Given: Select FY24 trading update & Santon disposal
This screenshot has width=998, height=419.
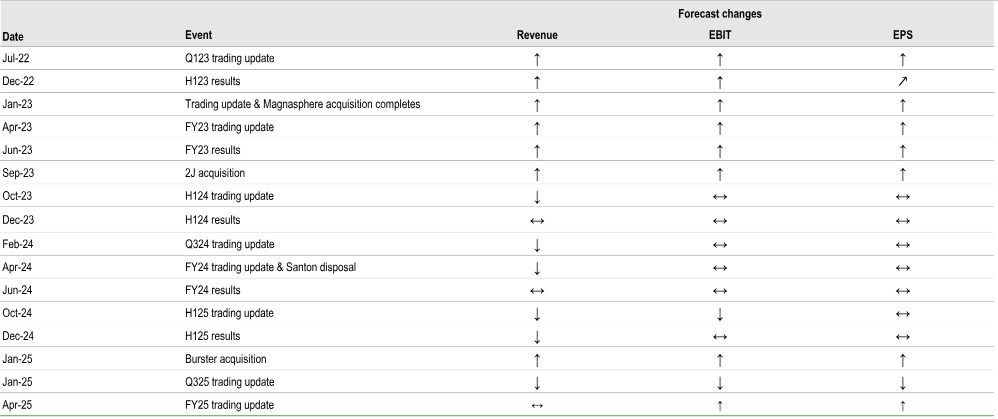Looking at the screenshot, I should click(x=271, y=267).
